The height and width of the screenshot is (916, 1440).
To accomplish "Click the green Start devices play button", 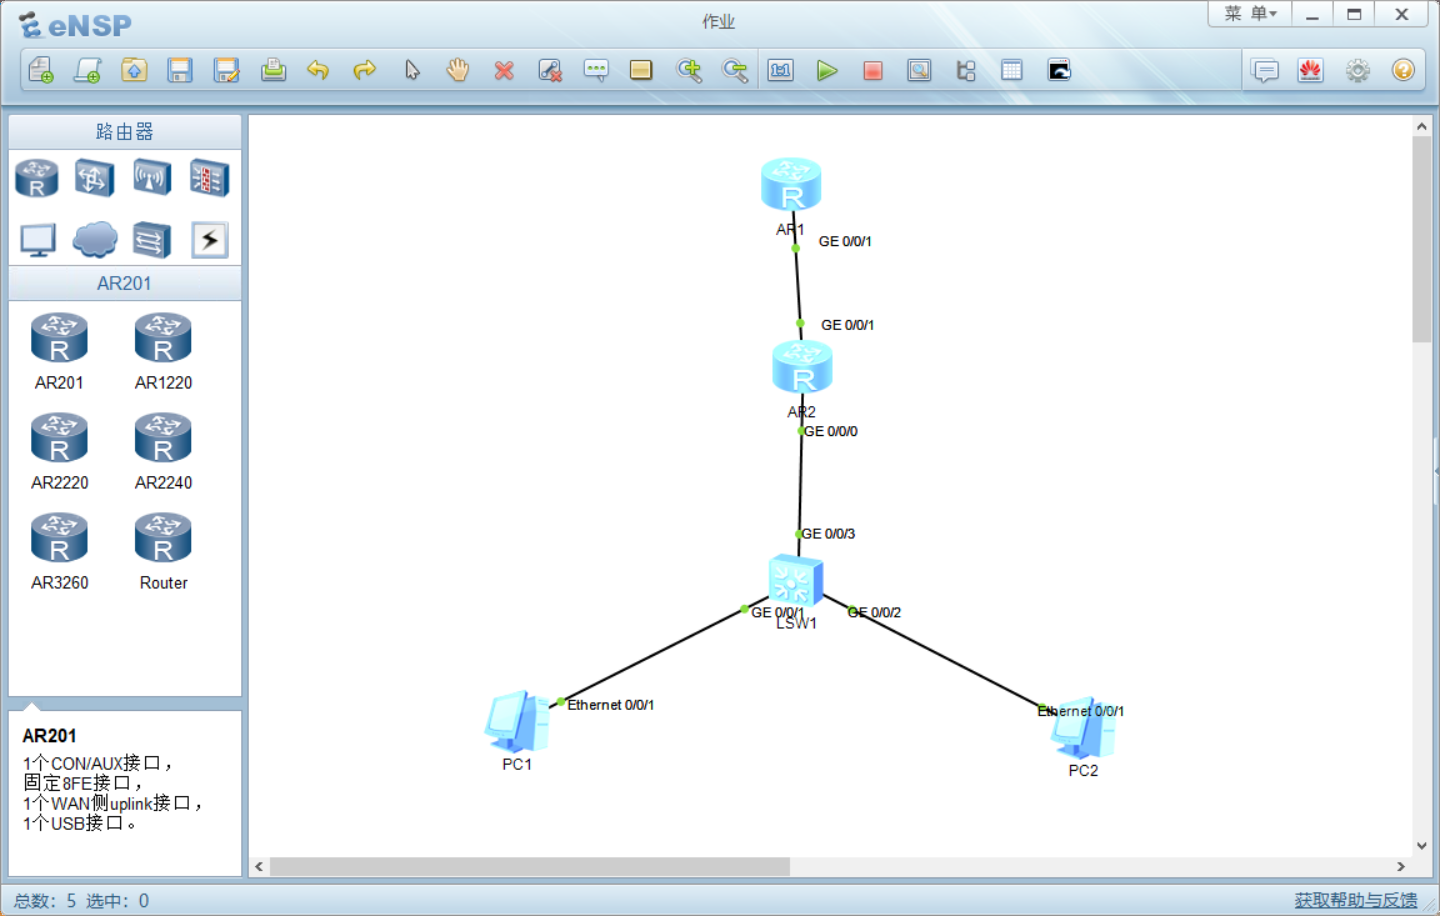I will point(826,71).
